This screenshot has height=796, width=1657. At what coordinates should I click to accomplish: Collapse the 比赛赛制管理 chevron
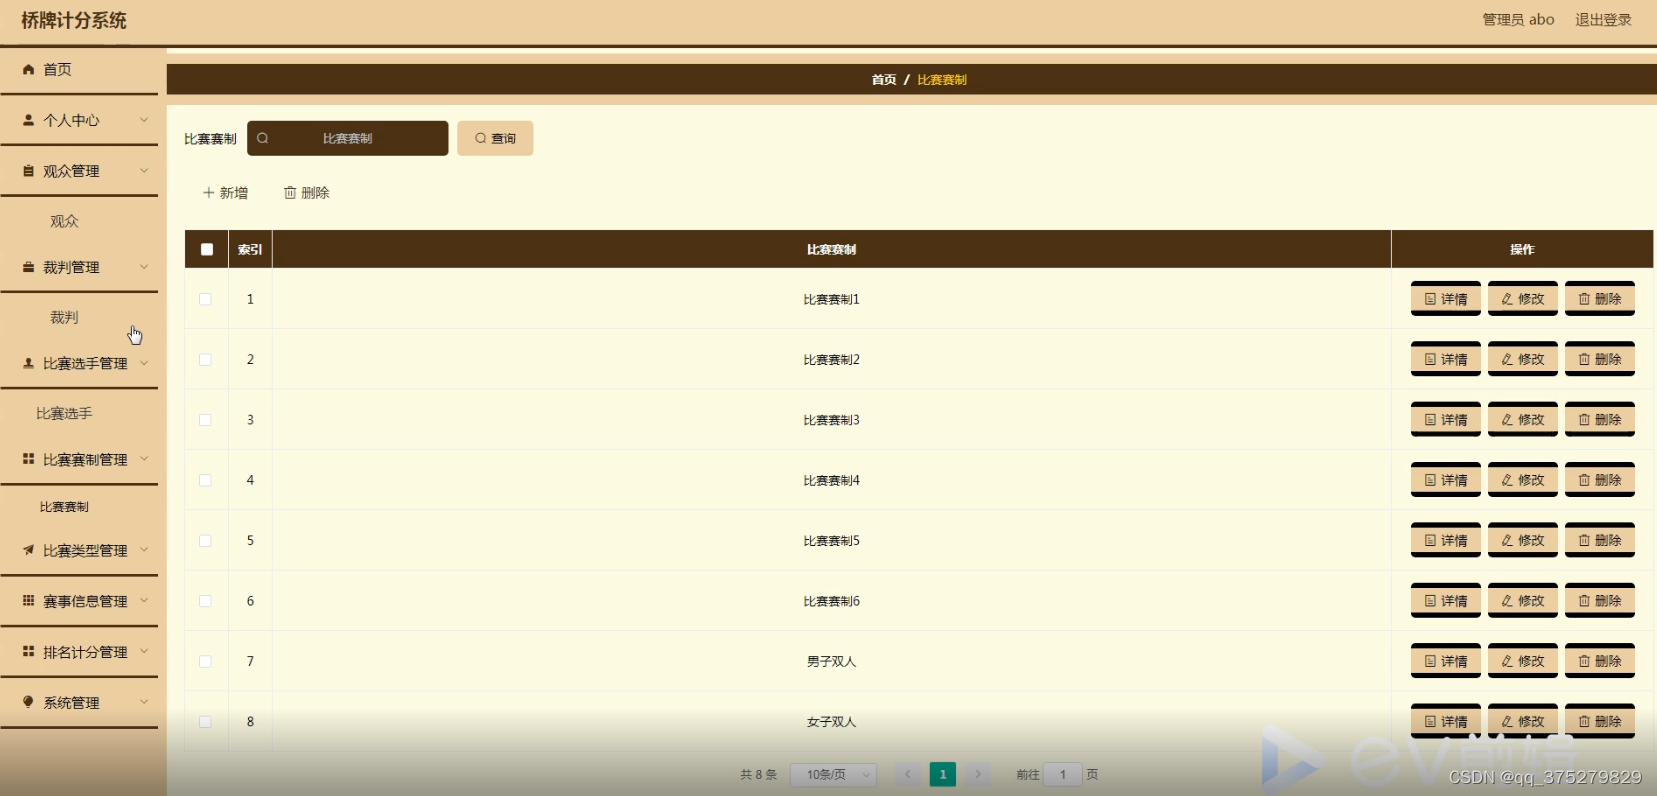tap(144, 459)
